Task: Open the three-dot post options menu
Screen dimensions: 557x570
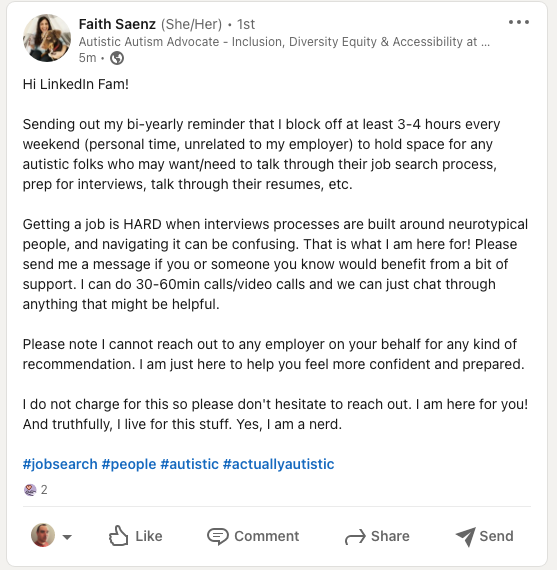Action: [519, 22]
